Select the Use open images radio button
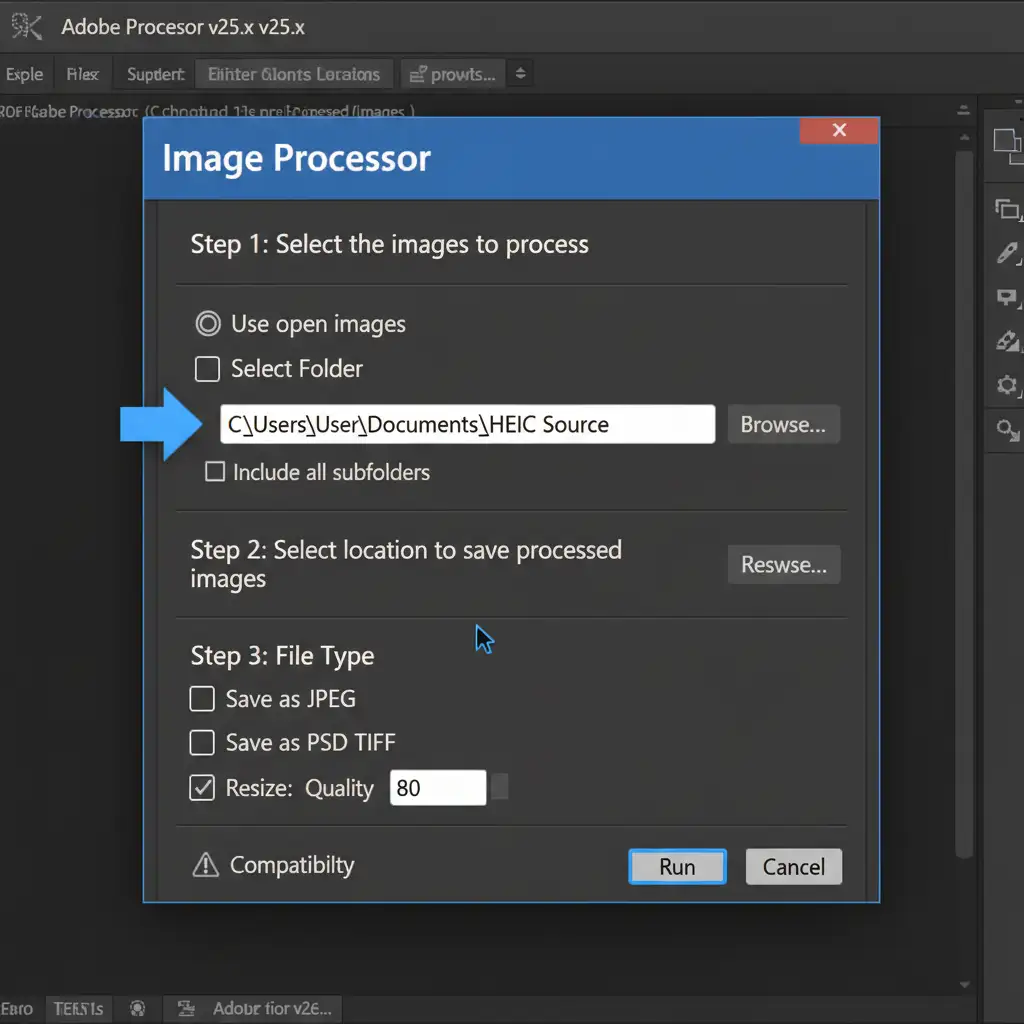The height and width of the screenshot is (1024, 1024). pyautogui.click(x=208, y=324)
